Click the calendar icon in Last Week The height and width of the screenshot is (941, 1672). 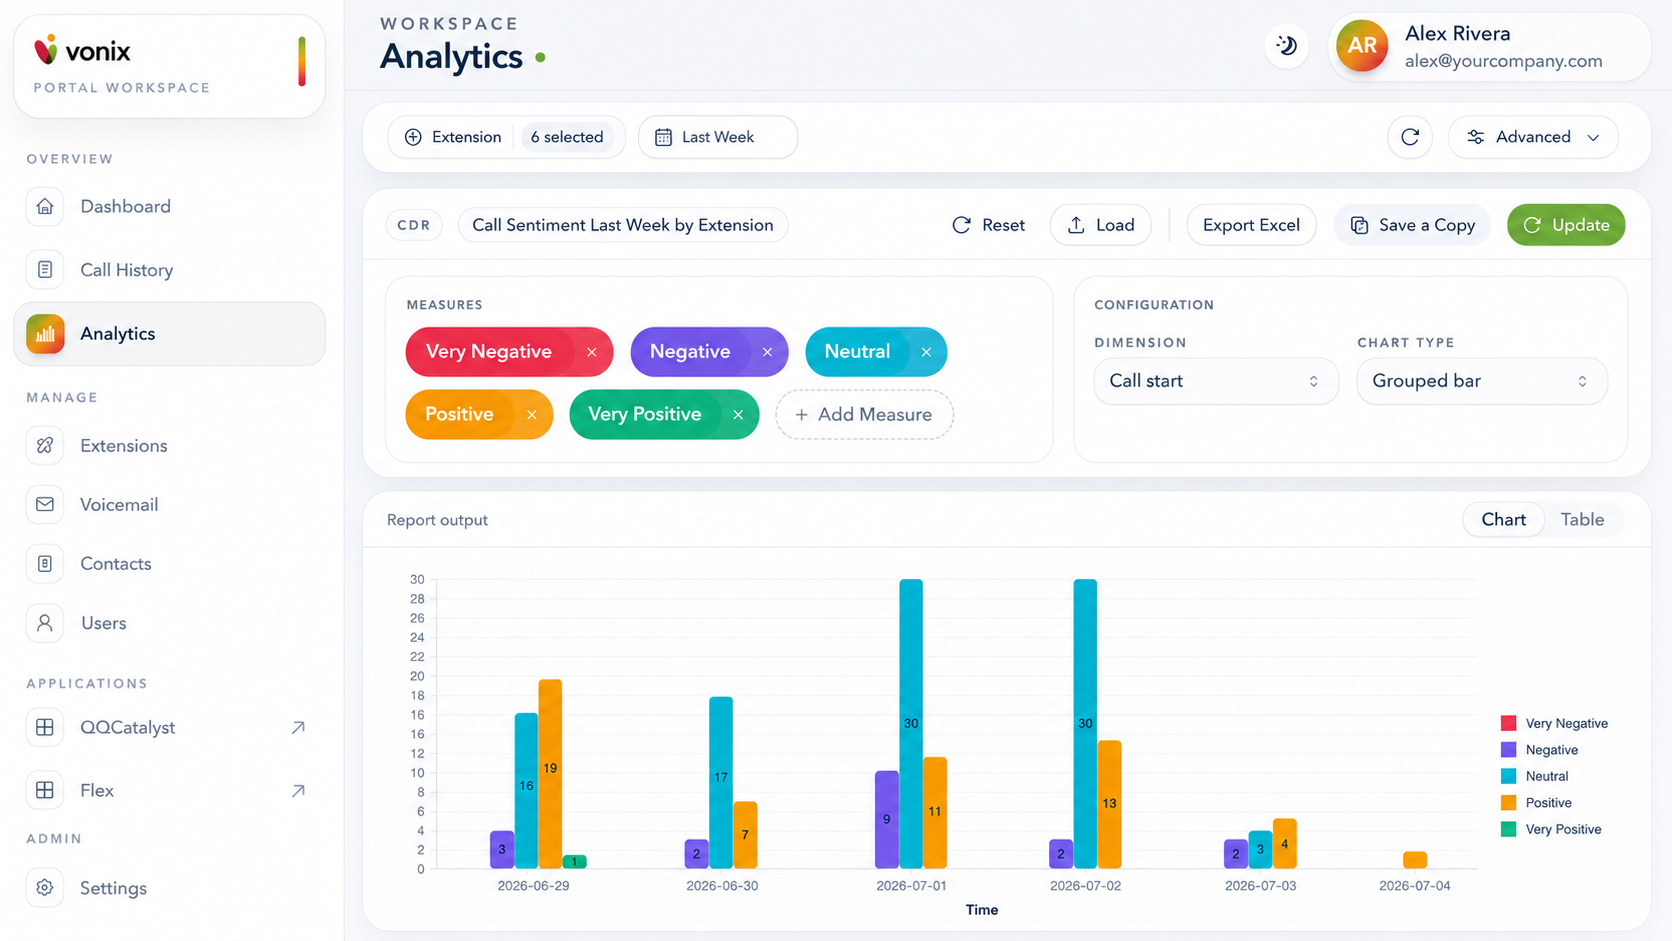(x=663, y=137)
